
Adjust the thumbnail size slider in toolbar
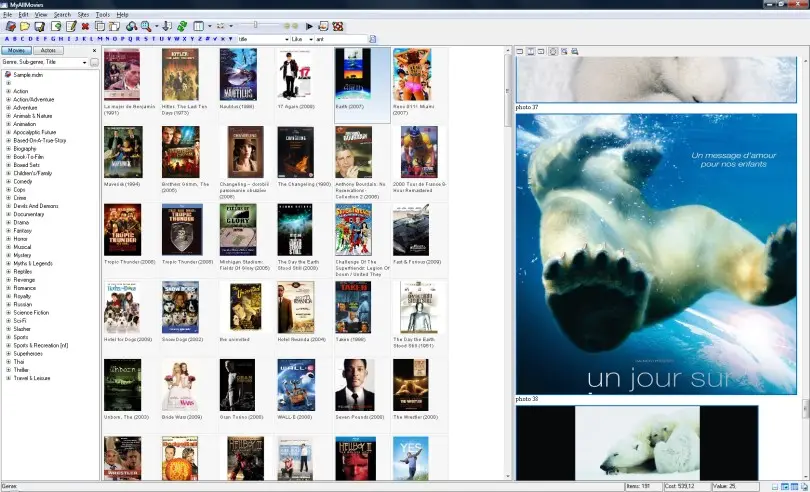(x=256, y=25)
